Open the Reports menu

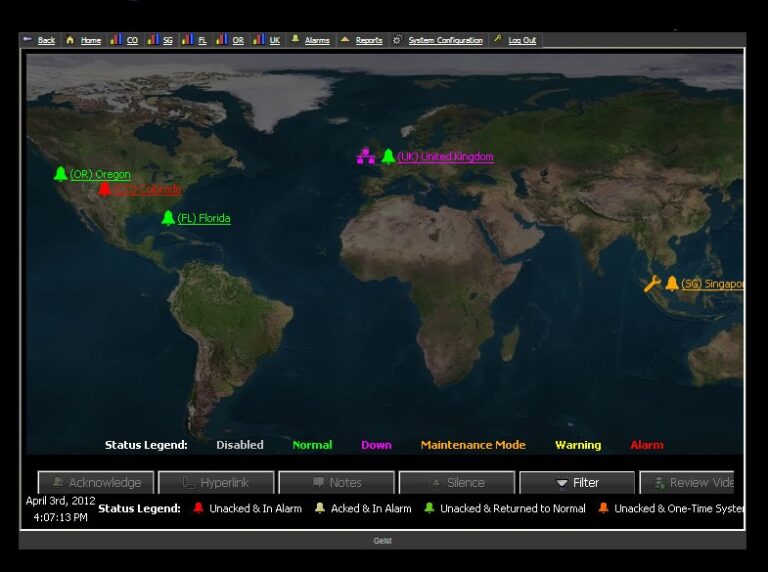point(368,41)
